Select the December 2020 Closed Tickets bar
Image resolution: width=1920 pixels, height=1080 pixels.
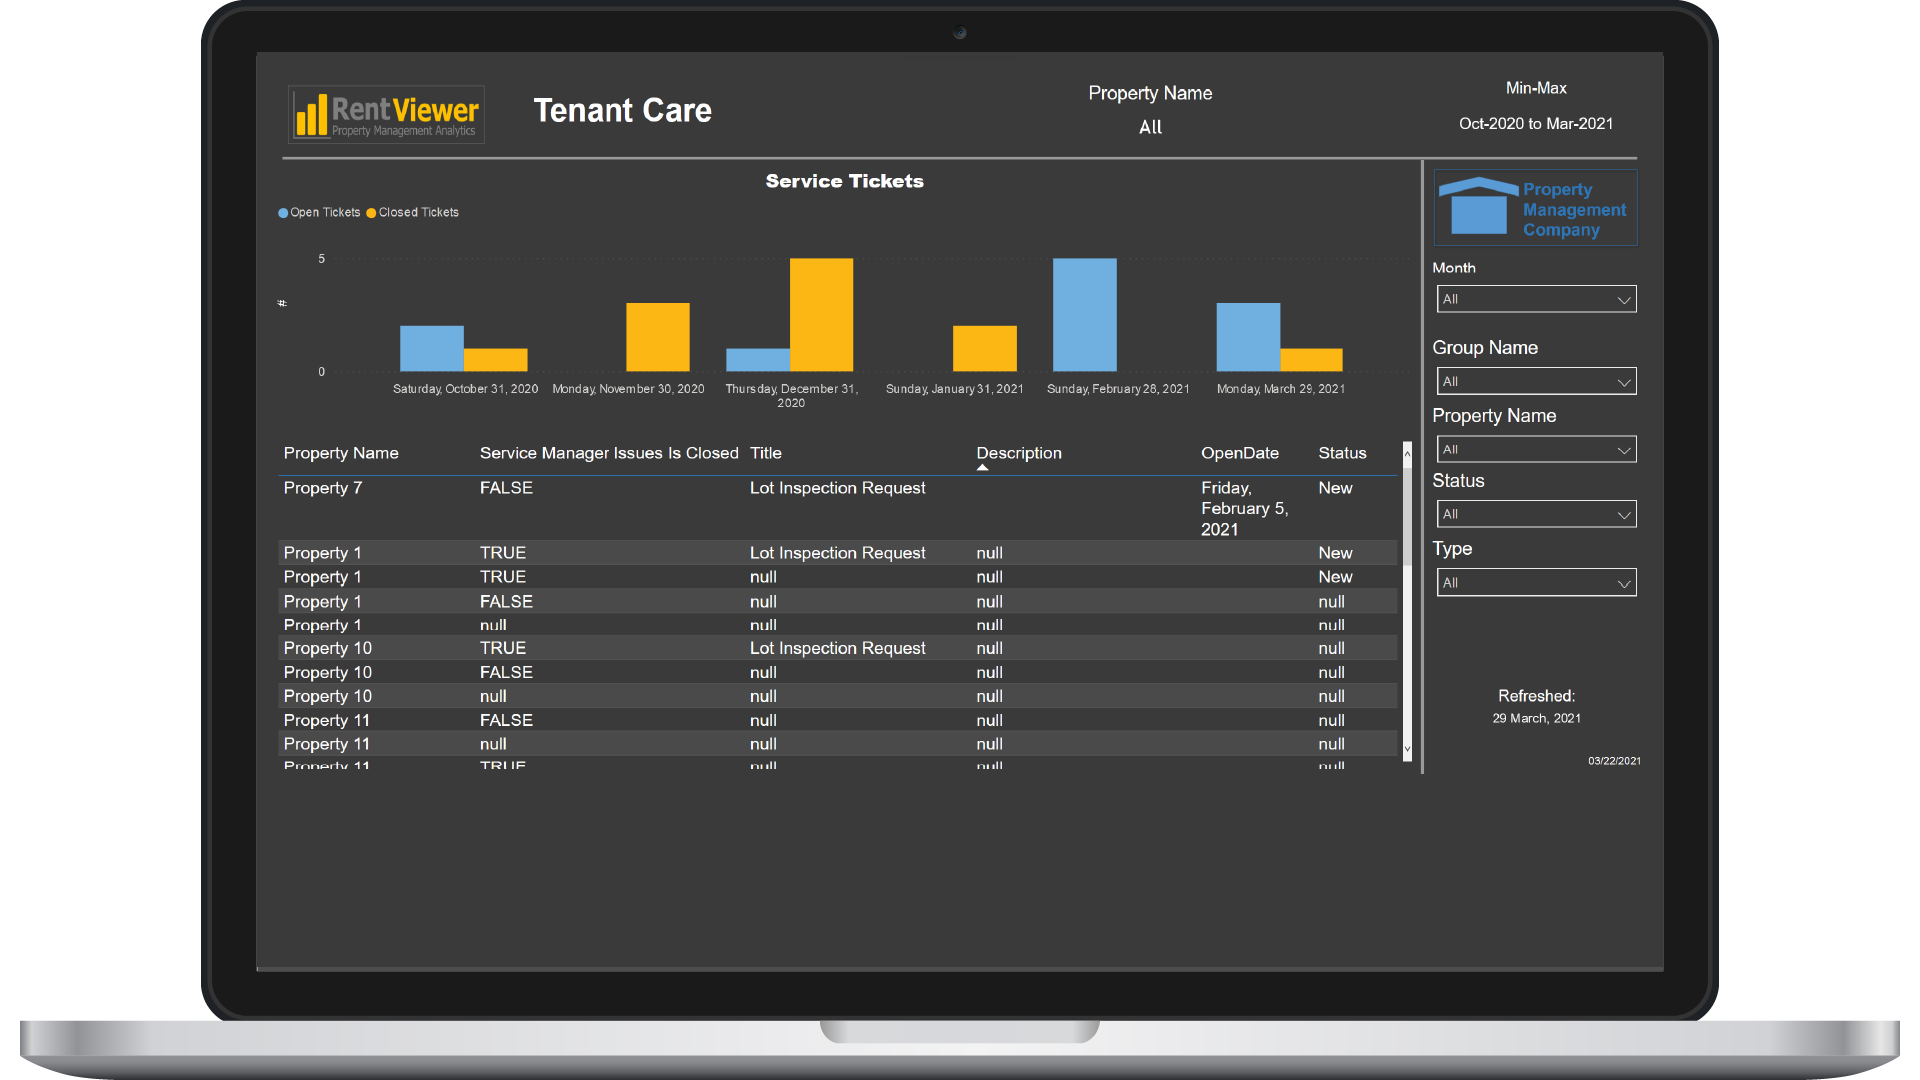click(821, 315)
